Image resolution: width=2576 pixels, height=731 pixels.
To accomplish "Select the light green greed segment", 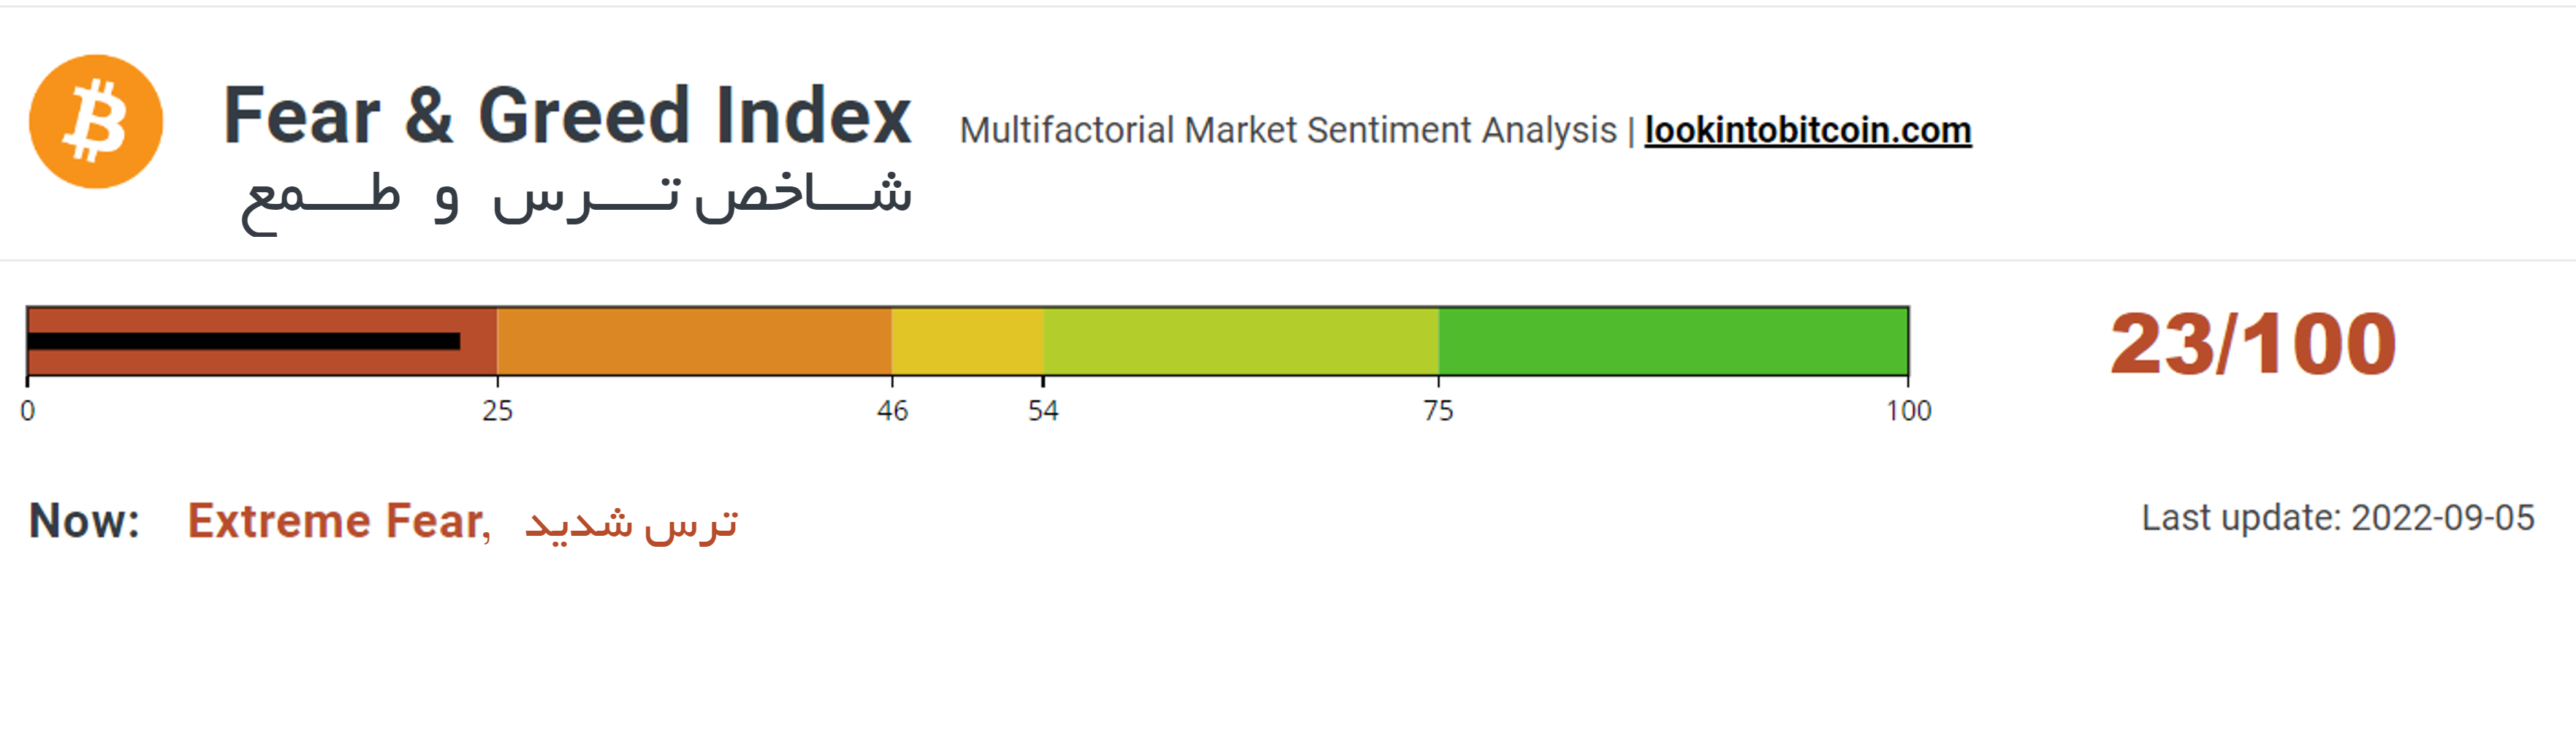I will pyautogui.click(x=1241, y=341).
